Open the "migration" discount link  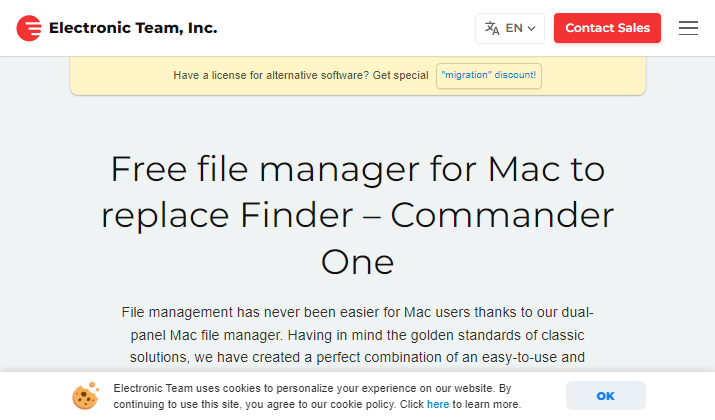(489, 75)
